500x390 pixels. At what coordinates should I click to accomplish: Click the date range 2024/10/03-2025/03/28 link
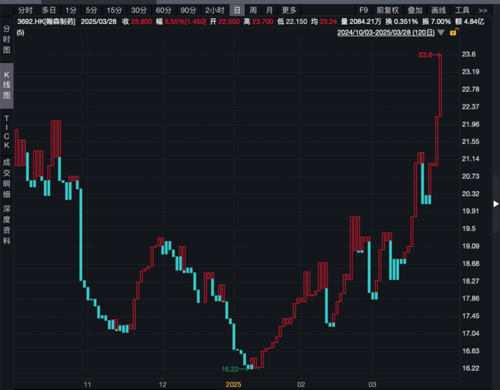[386, 33]
